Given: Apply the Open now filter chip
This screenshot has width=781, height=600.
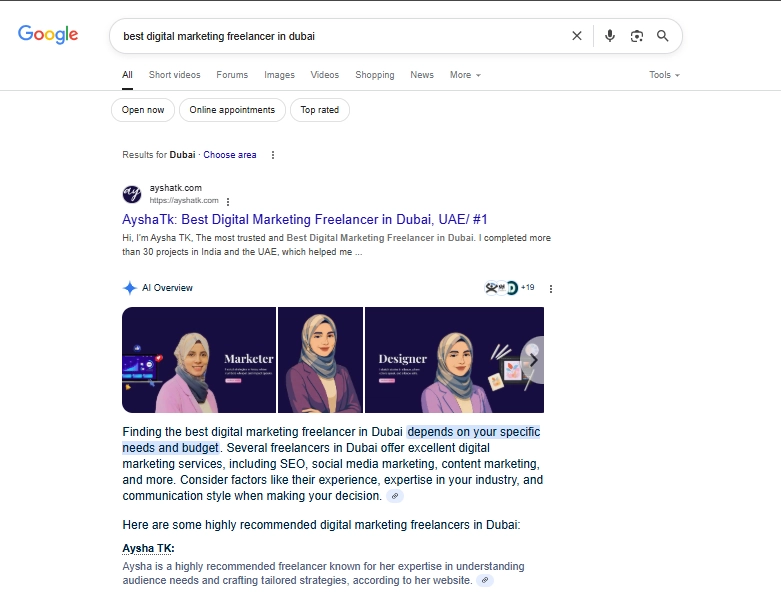Looking at the screenshot, I should point(143,110).
